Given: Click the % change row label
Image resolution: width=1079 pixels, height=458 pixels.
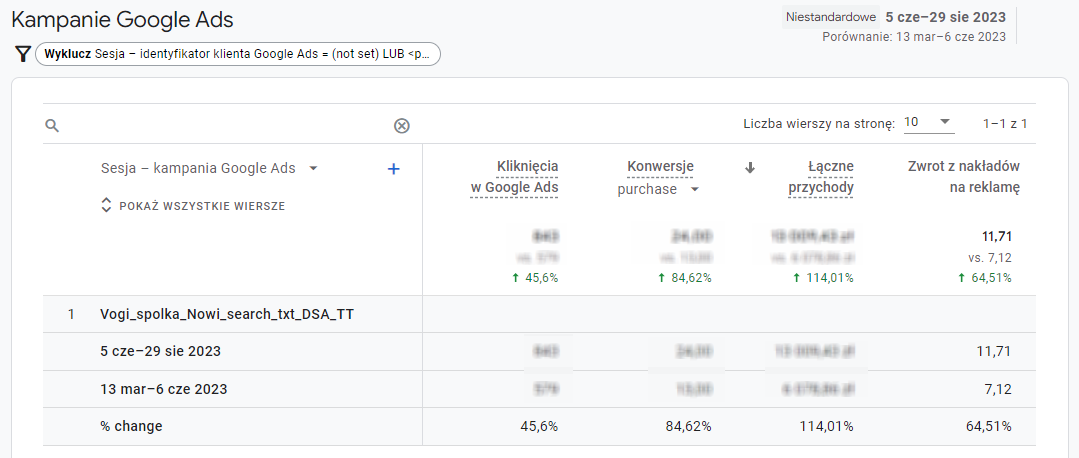Looking at the screenshot, I should click(x=131, y=426).
